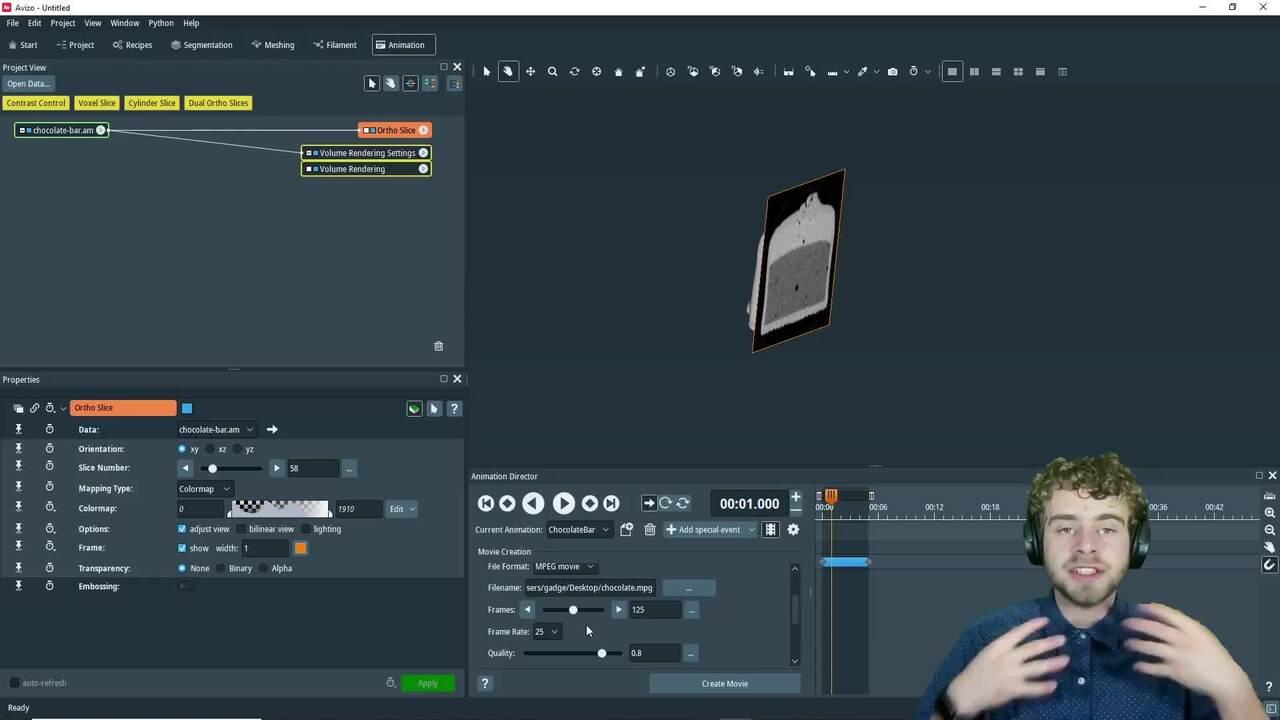
Task: Open the Python menu
Action: (160, 23)
